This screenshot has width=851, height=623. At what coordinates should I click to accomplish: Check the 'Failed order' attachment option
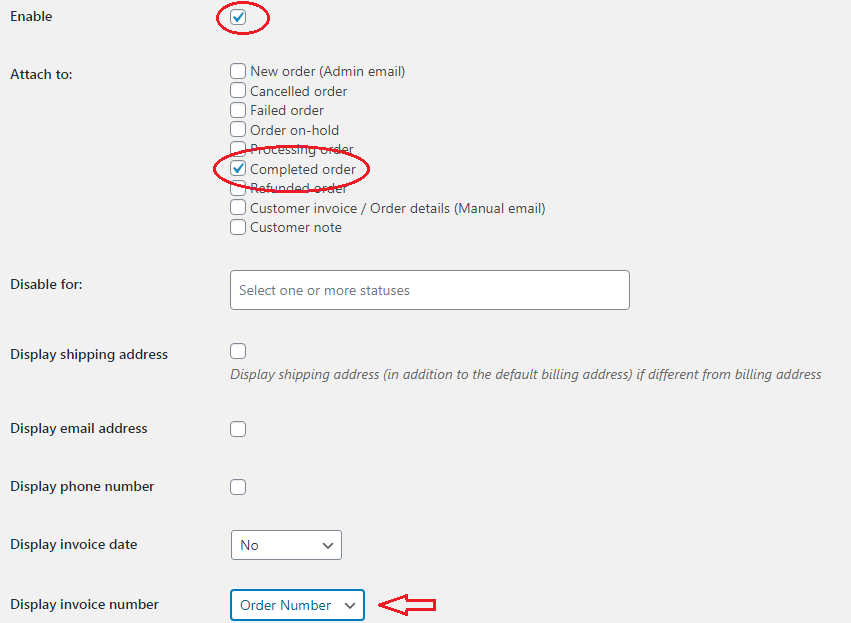[237, 110]
